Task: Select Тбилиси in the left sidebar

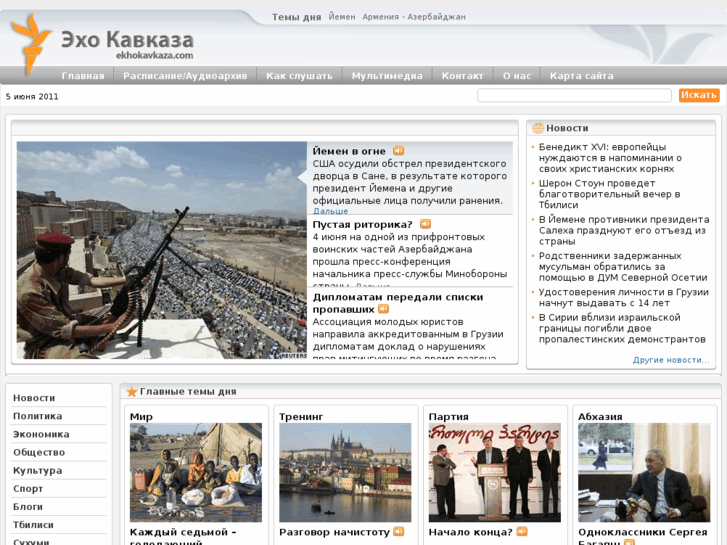Action: 33,525
